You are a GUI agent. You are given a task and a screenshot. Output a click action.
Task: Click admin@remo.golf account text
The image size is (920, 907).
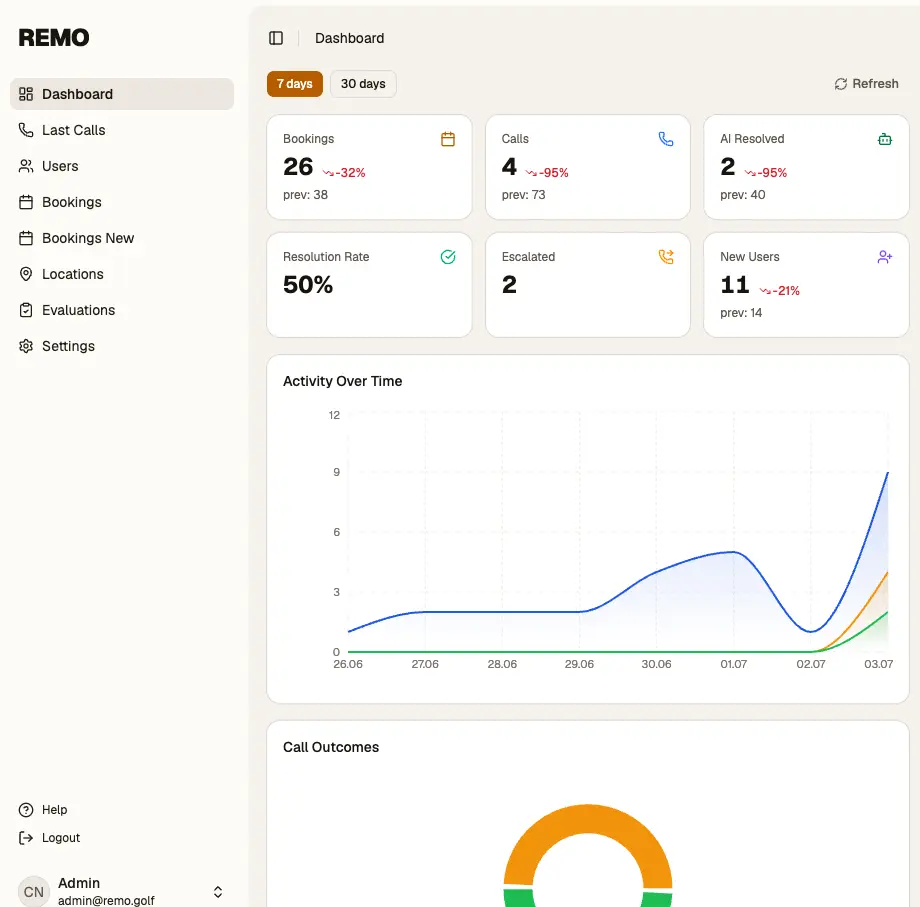pyautogui.click(x=106, y=900)
